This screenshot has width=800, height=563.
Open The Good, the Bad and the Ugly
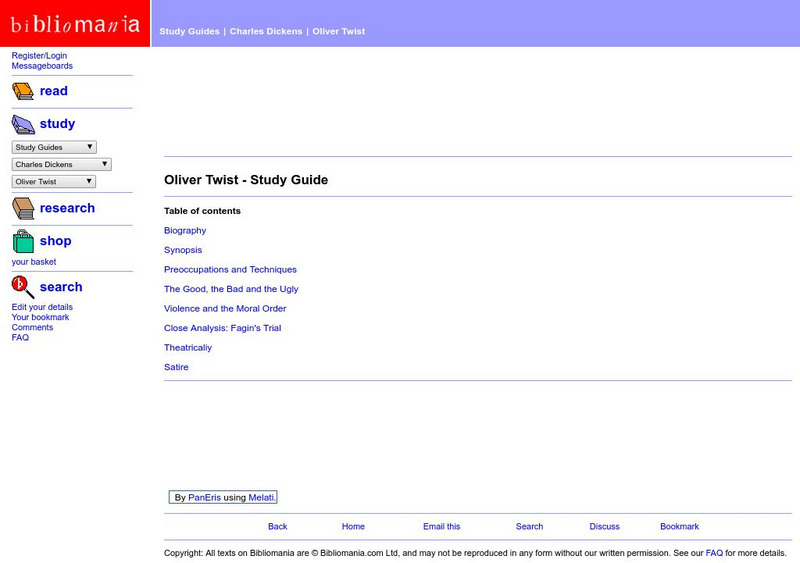tap(231, 288)
